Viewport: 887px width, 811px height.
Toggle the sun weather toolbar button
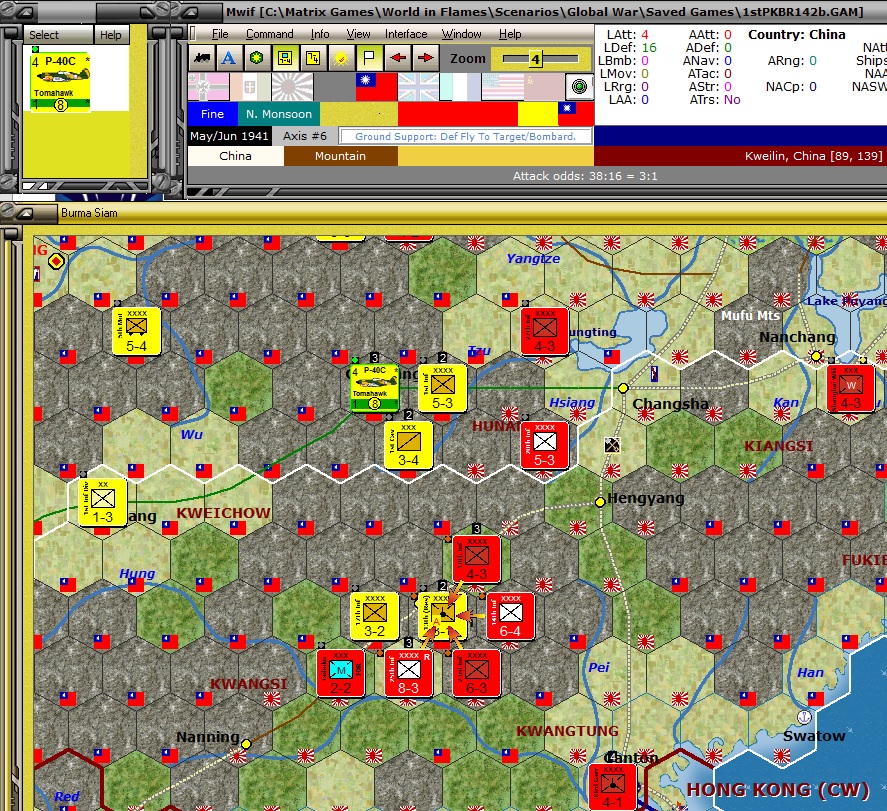[x=341, y=58]
